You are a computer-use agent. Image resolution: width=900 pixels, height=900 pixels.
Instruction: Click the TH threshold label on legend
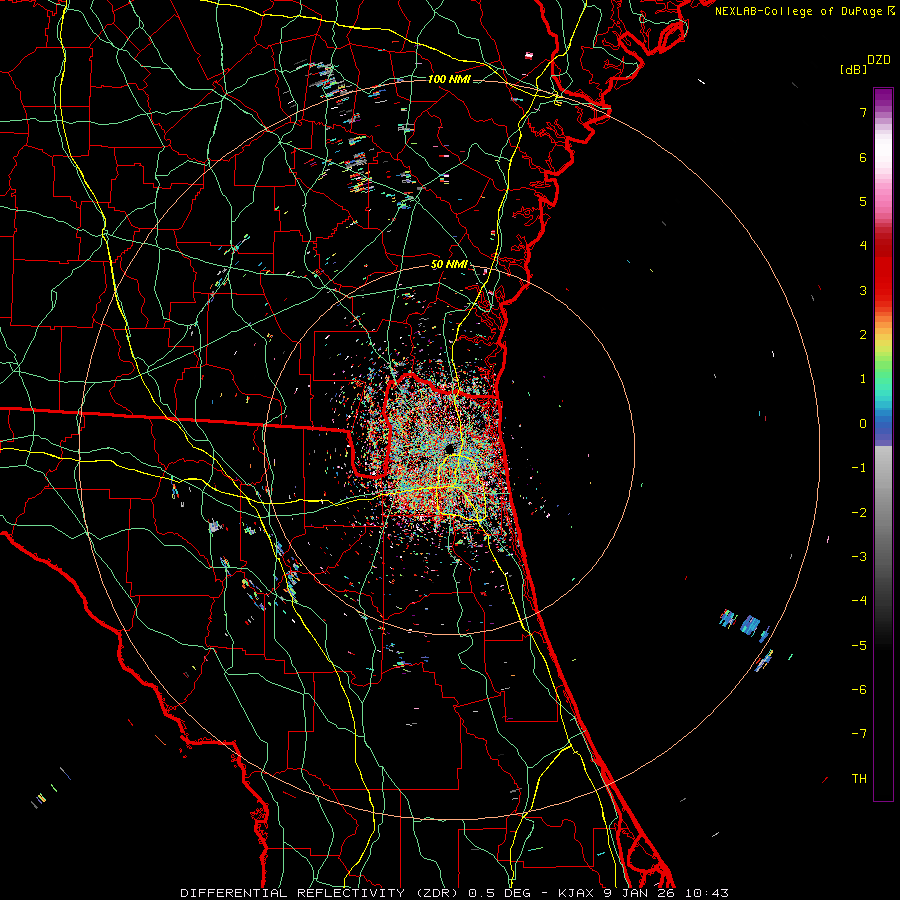(859, 779)
